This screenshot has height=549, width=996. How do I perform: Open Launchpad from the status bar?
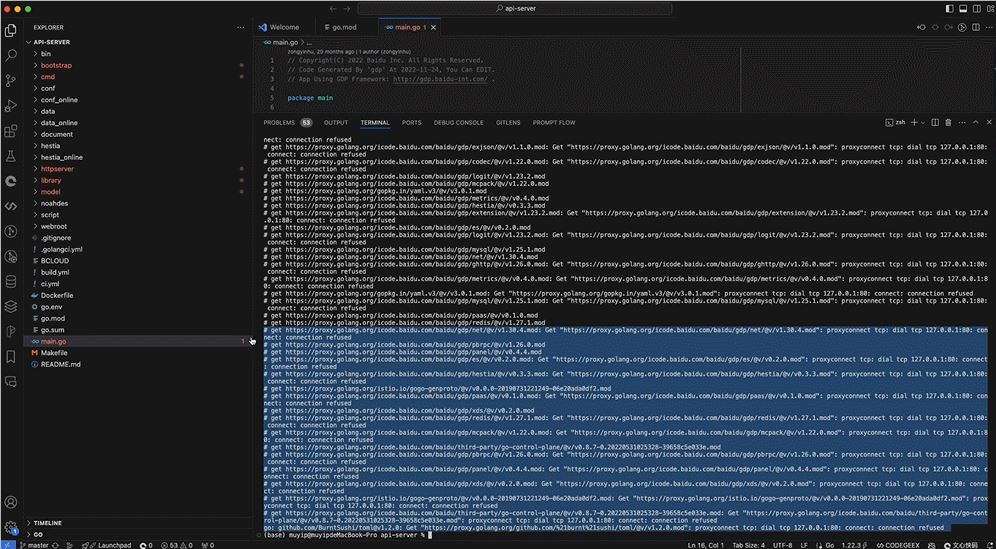pyautogui.click(x=111, y=545)
